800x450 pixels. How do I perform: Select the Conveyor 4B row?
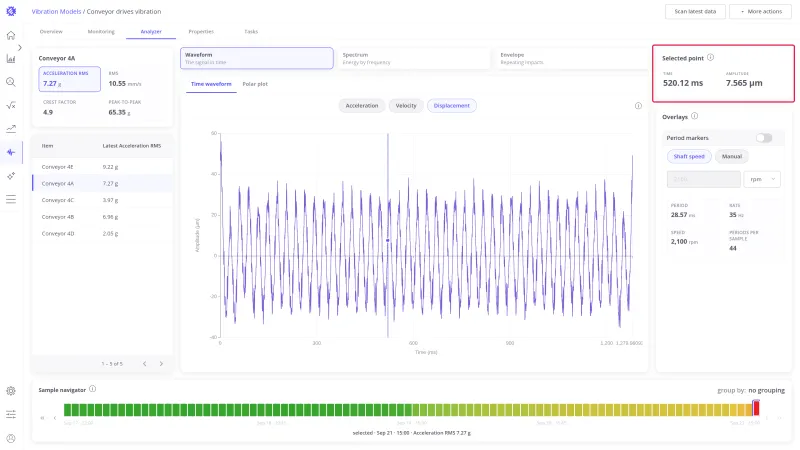(x=103, y=217)
